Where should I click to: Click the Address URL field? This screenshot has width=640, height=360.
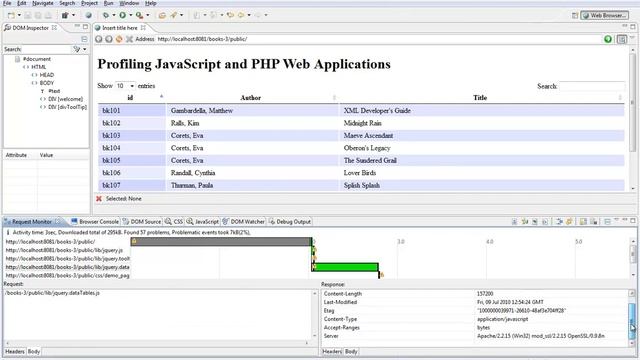[x=379, y=39]
